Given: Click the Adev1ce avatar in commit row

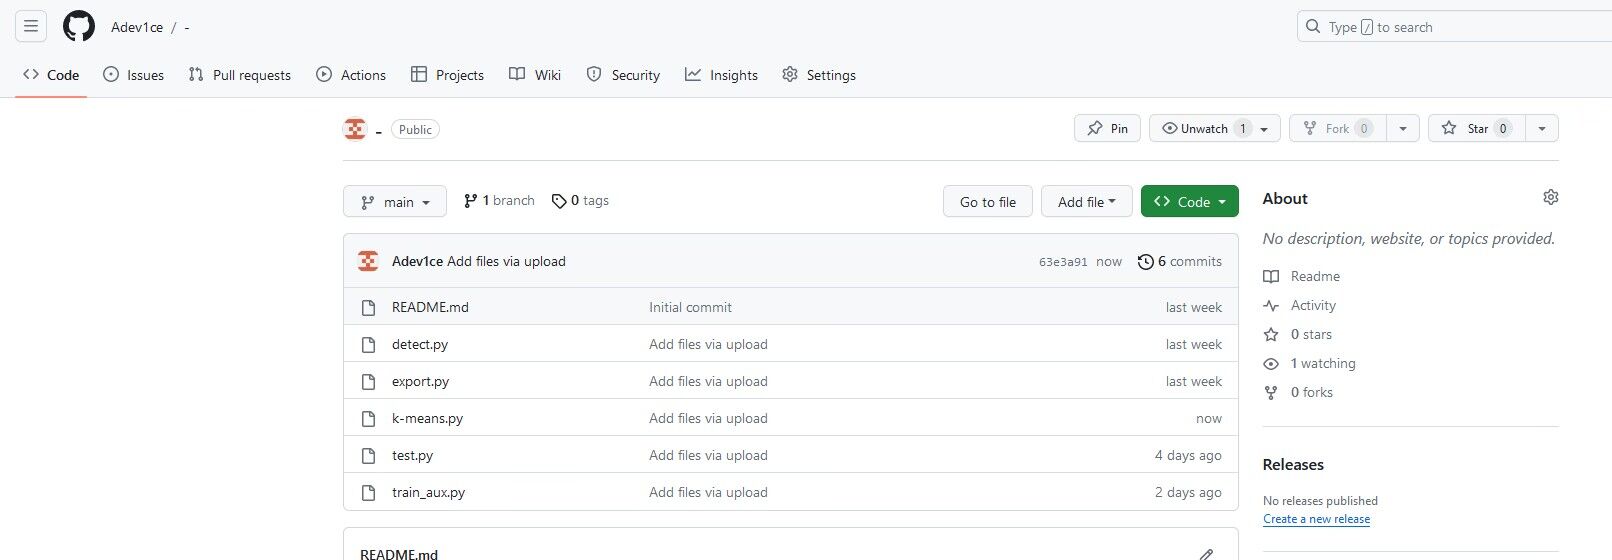Looking at the screenshot, I should 368,261.
